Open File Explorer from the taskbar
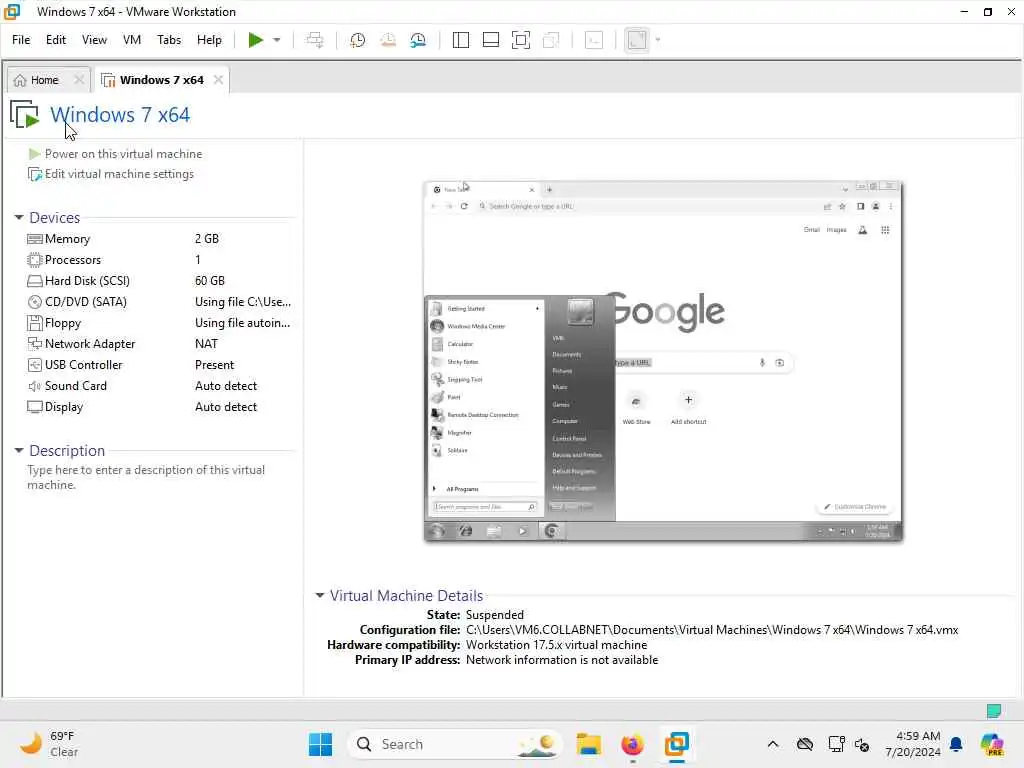Screen dimensions: 1024x768 (588, 744)
